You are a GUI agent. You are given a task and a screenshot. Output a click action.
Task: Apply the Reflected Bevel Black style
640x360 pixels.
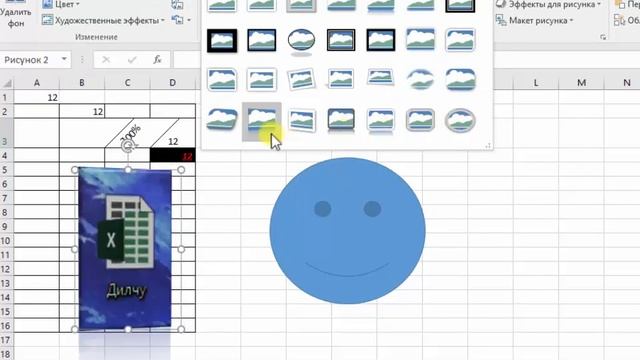pos(341,120)
